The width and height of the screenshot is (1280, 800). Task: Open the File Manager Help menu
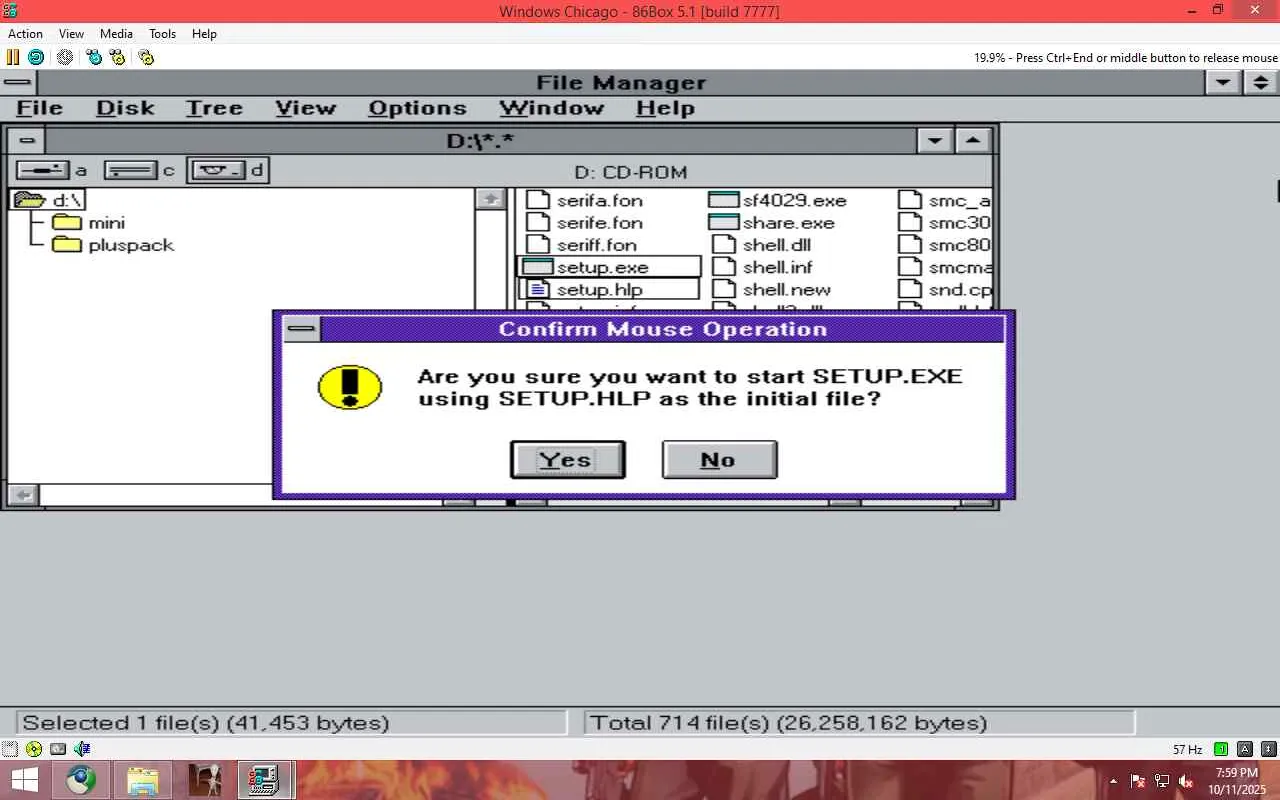(665, 108)
